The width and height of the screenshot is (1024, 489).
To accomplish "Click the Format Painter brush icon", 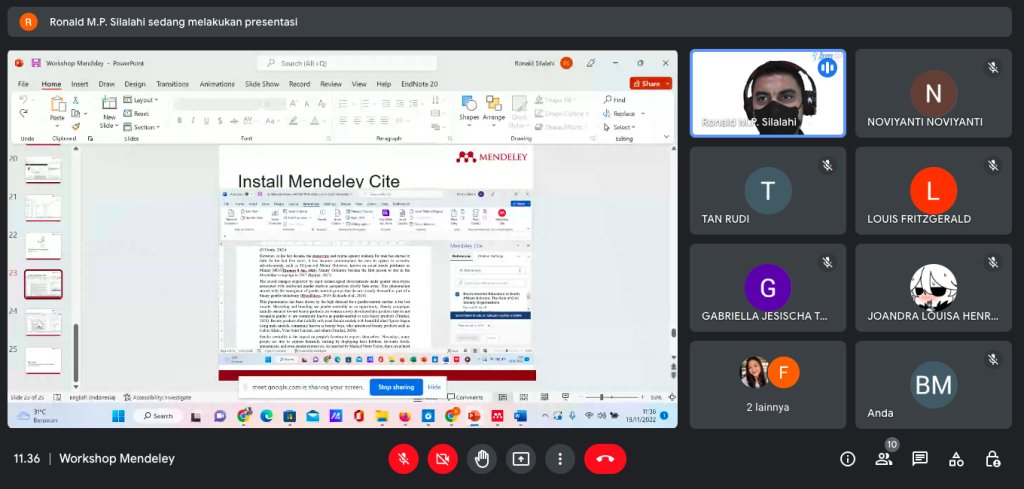I will (x=76, y=126).
